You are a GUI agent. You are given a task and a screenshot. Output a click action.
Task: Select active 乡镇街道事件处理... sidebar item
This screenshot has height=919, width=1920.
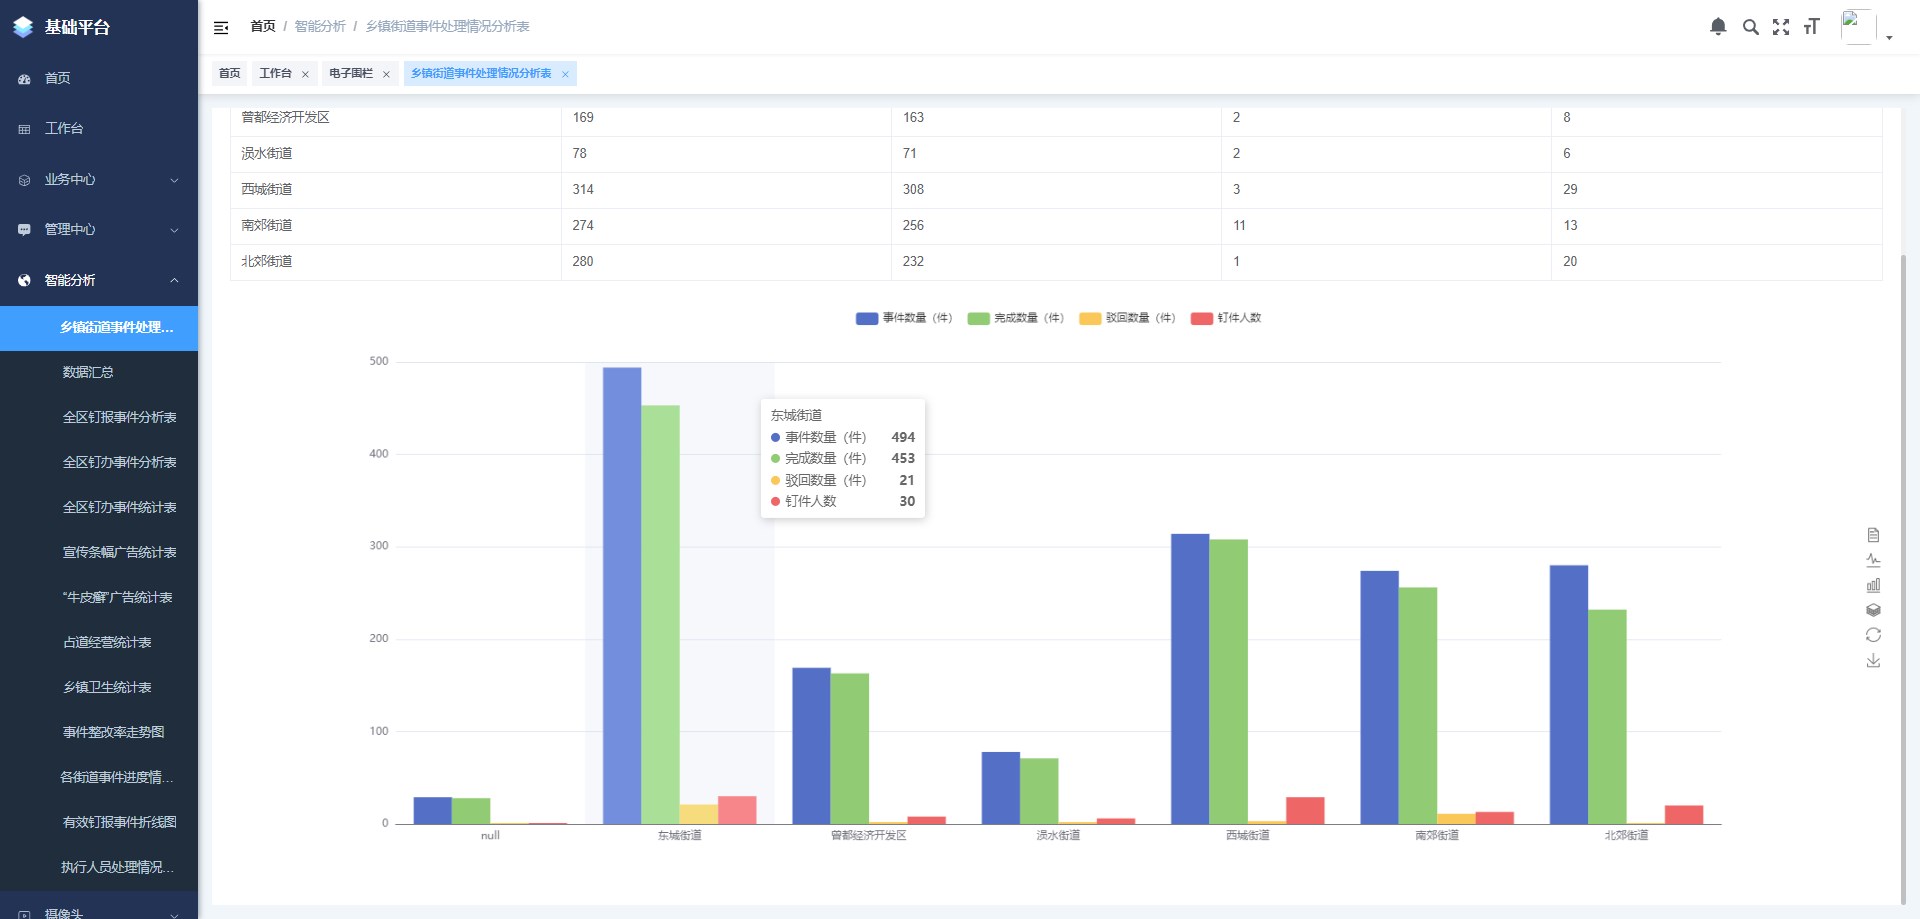[99, 328]
